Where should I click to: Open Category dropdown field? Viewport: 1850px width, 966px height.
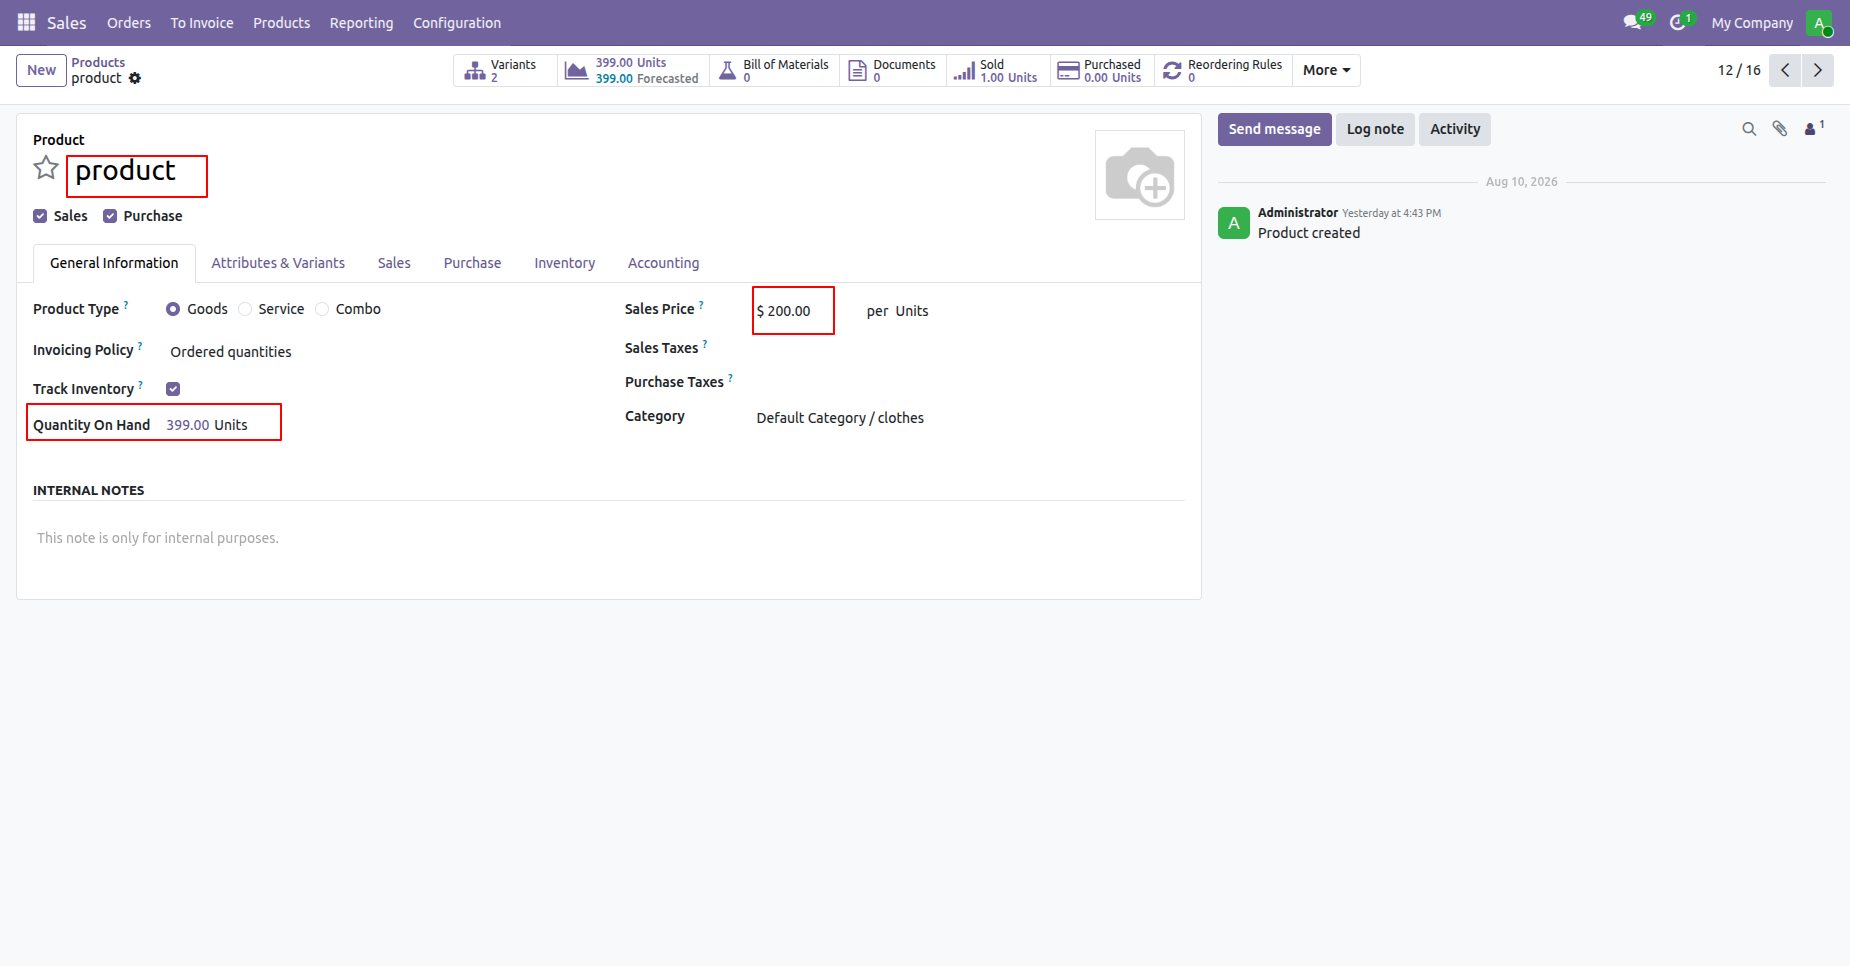(970, 418)
